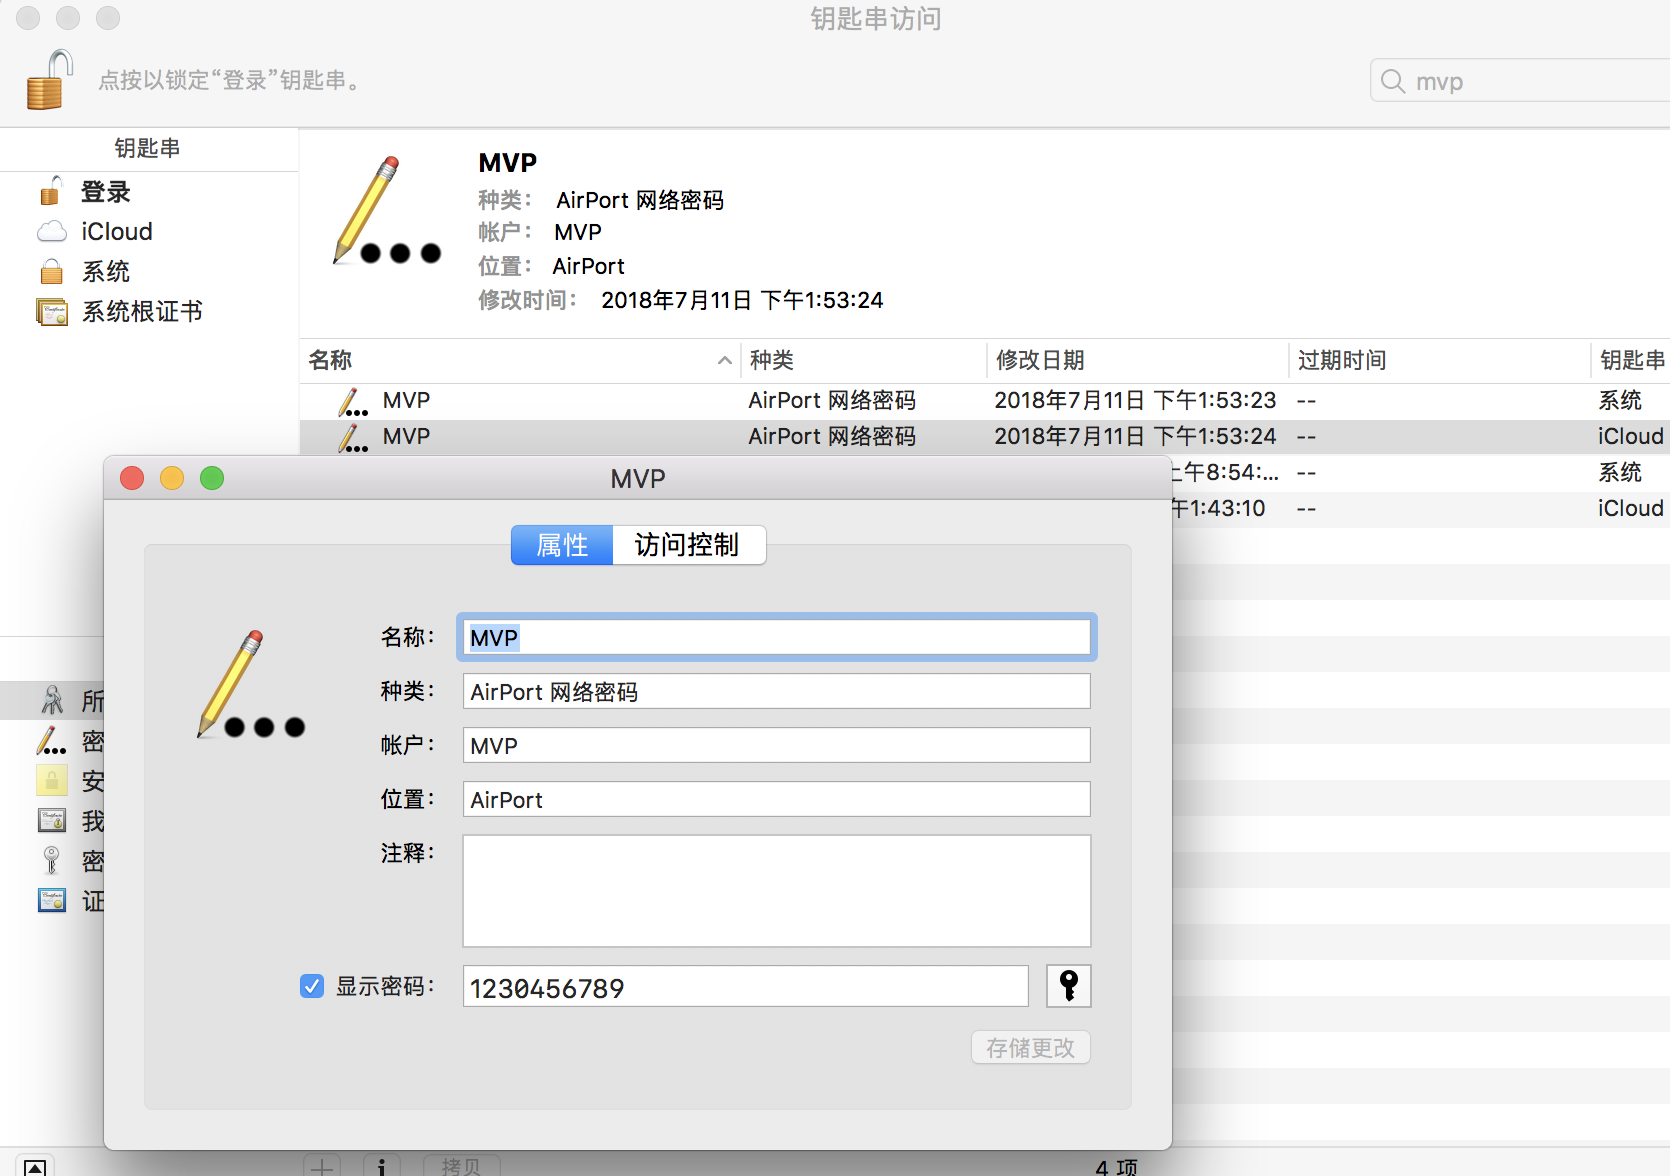Viewport: 1670px width, 1176px height.
Task: Select my certificates category icon in sidebar
Action: pyautogui.click(x=52, y=821)
